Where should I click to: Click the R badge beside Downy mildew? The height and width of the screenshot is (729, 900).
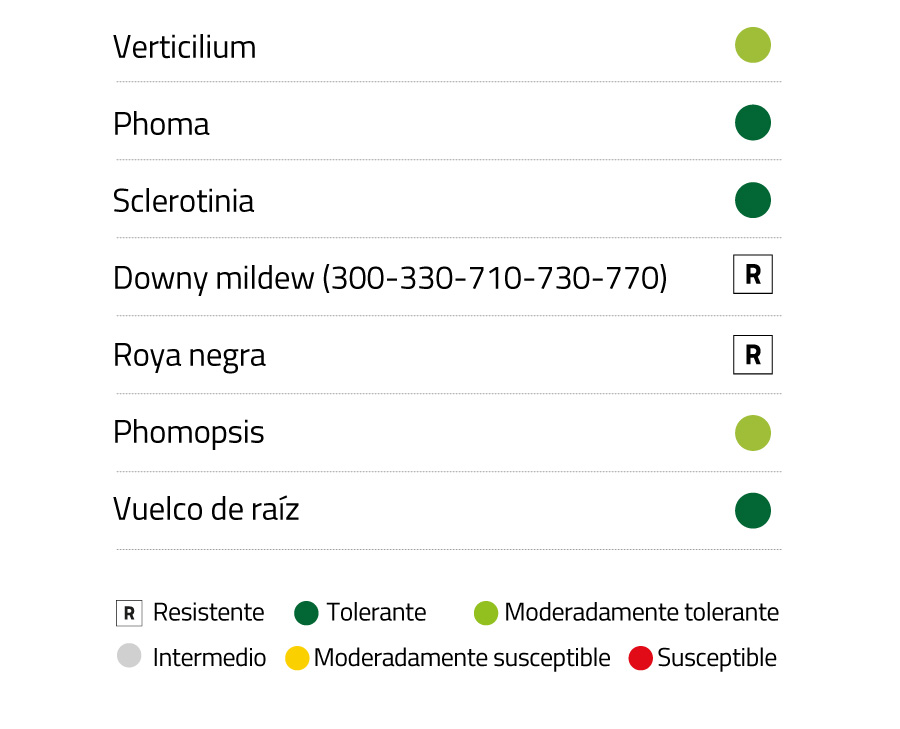click(752, 275)
